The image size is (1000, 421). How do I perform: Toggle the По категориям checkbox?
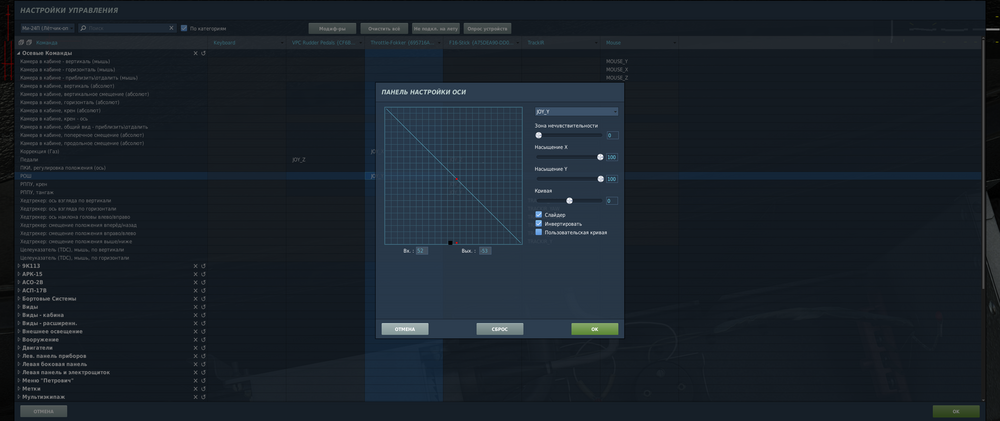pyautogui.click(x=184, y=29)
